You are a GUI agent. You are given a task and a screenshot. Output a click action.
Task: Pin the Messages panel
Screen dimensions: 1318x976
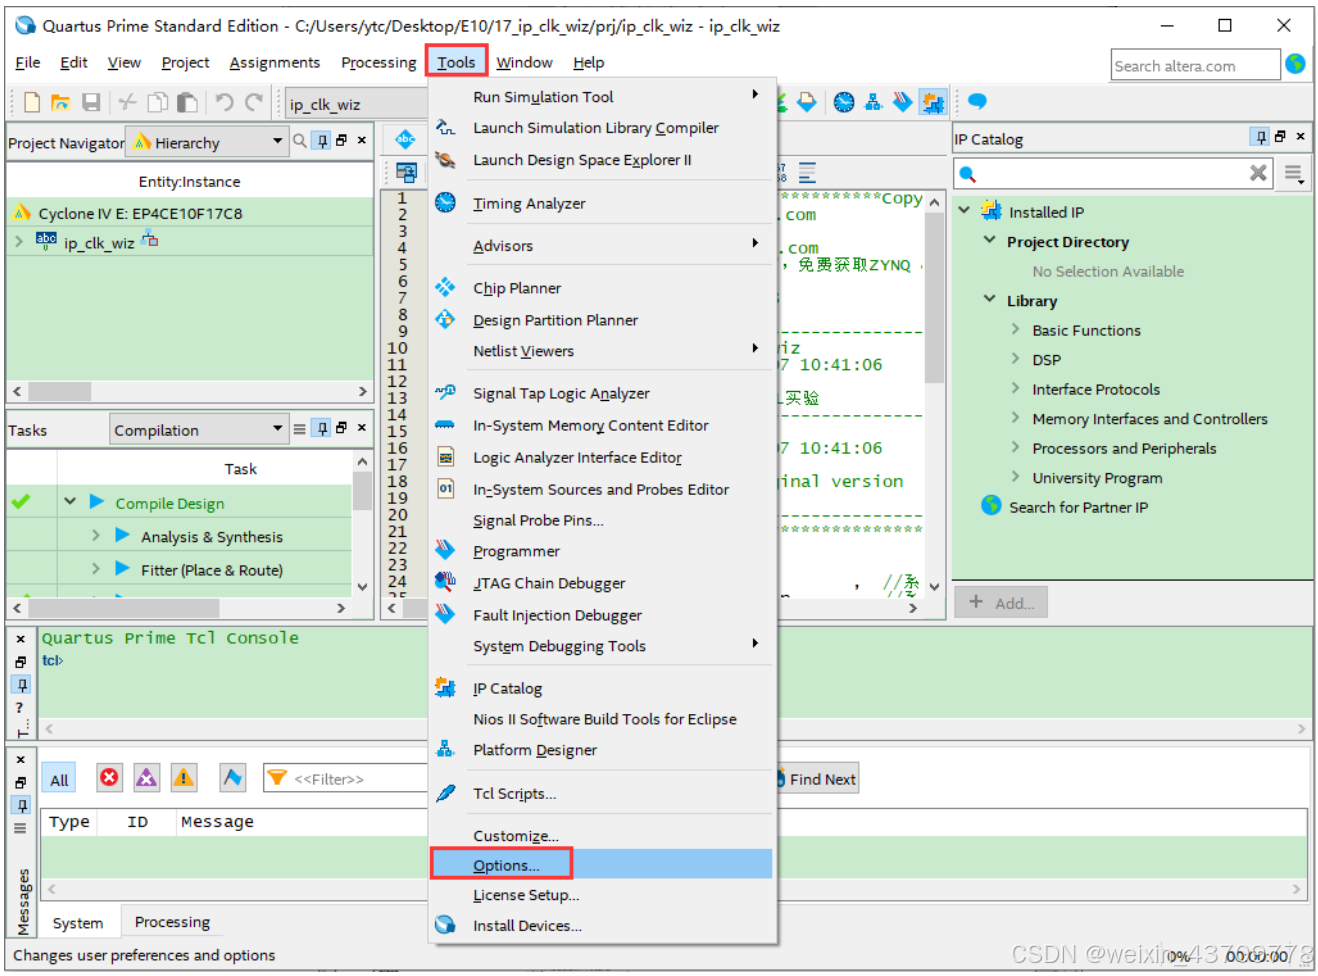click(x=22, y=805)
